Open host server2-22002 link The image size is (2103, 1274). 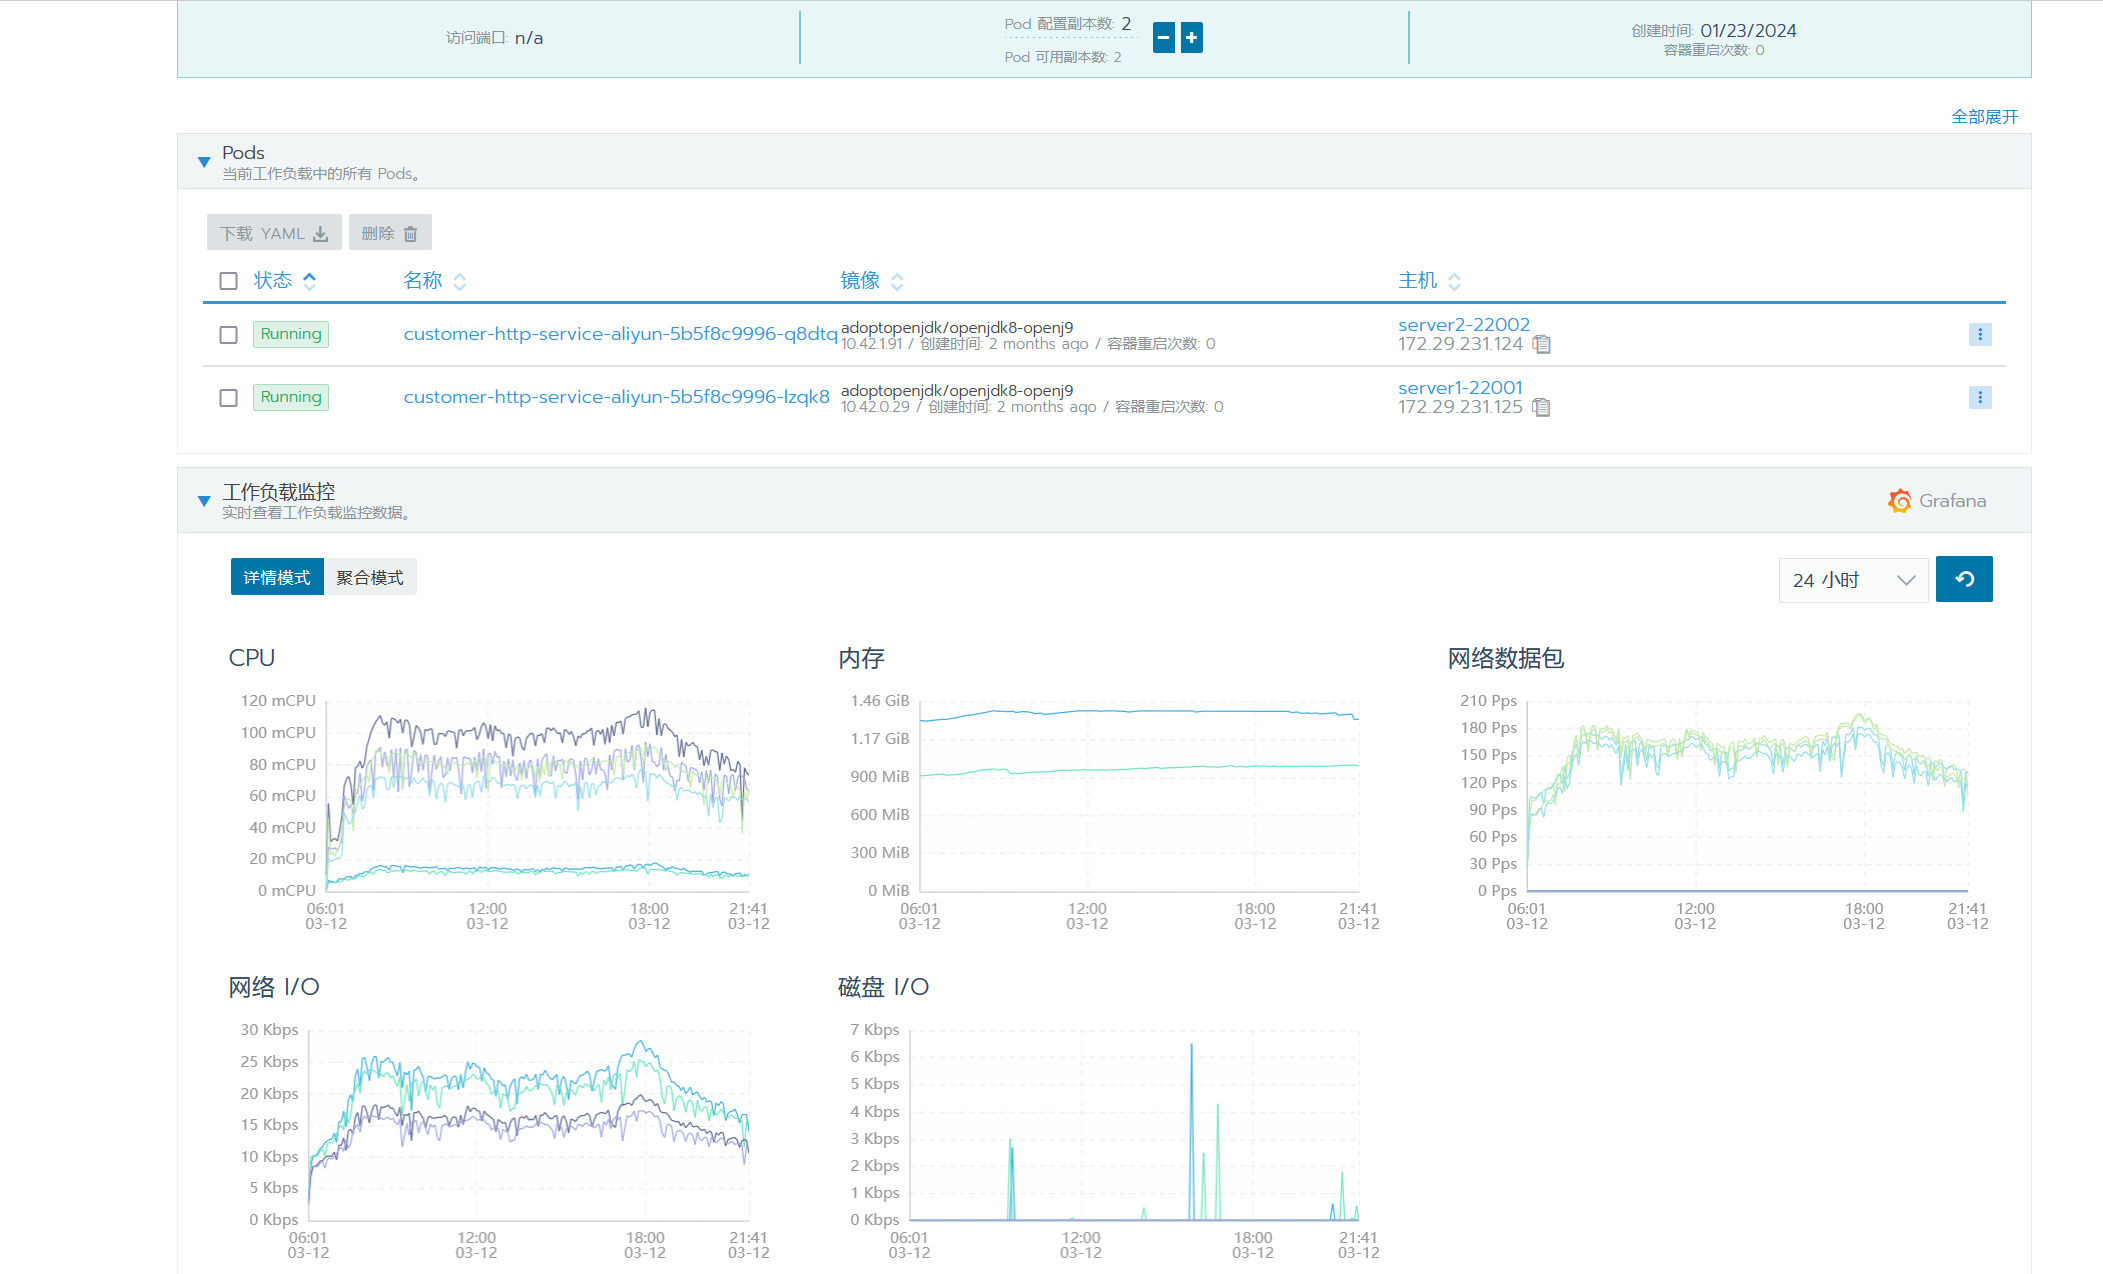1464,325
